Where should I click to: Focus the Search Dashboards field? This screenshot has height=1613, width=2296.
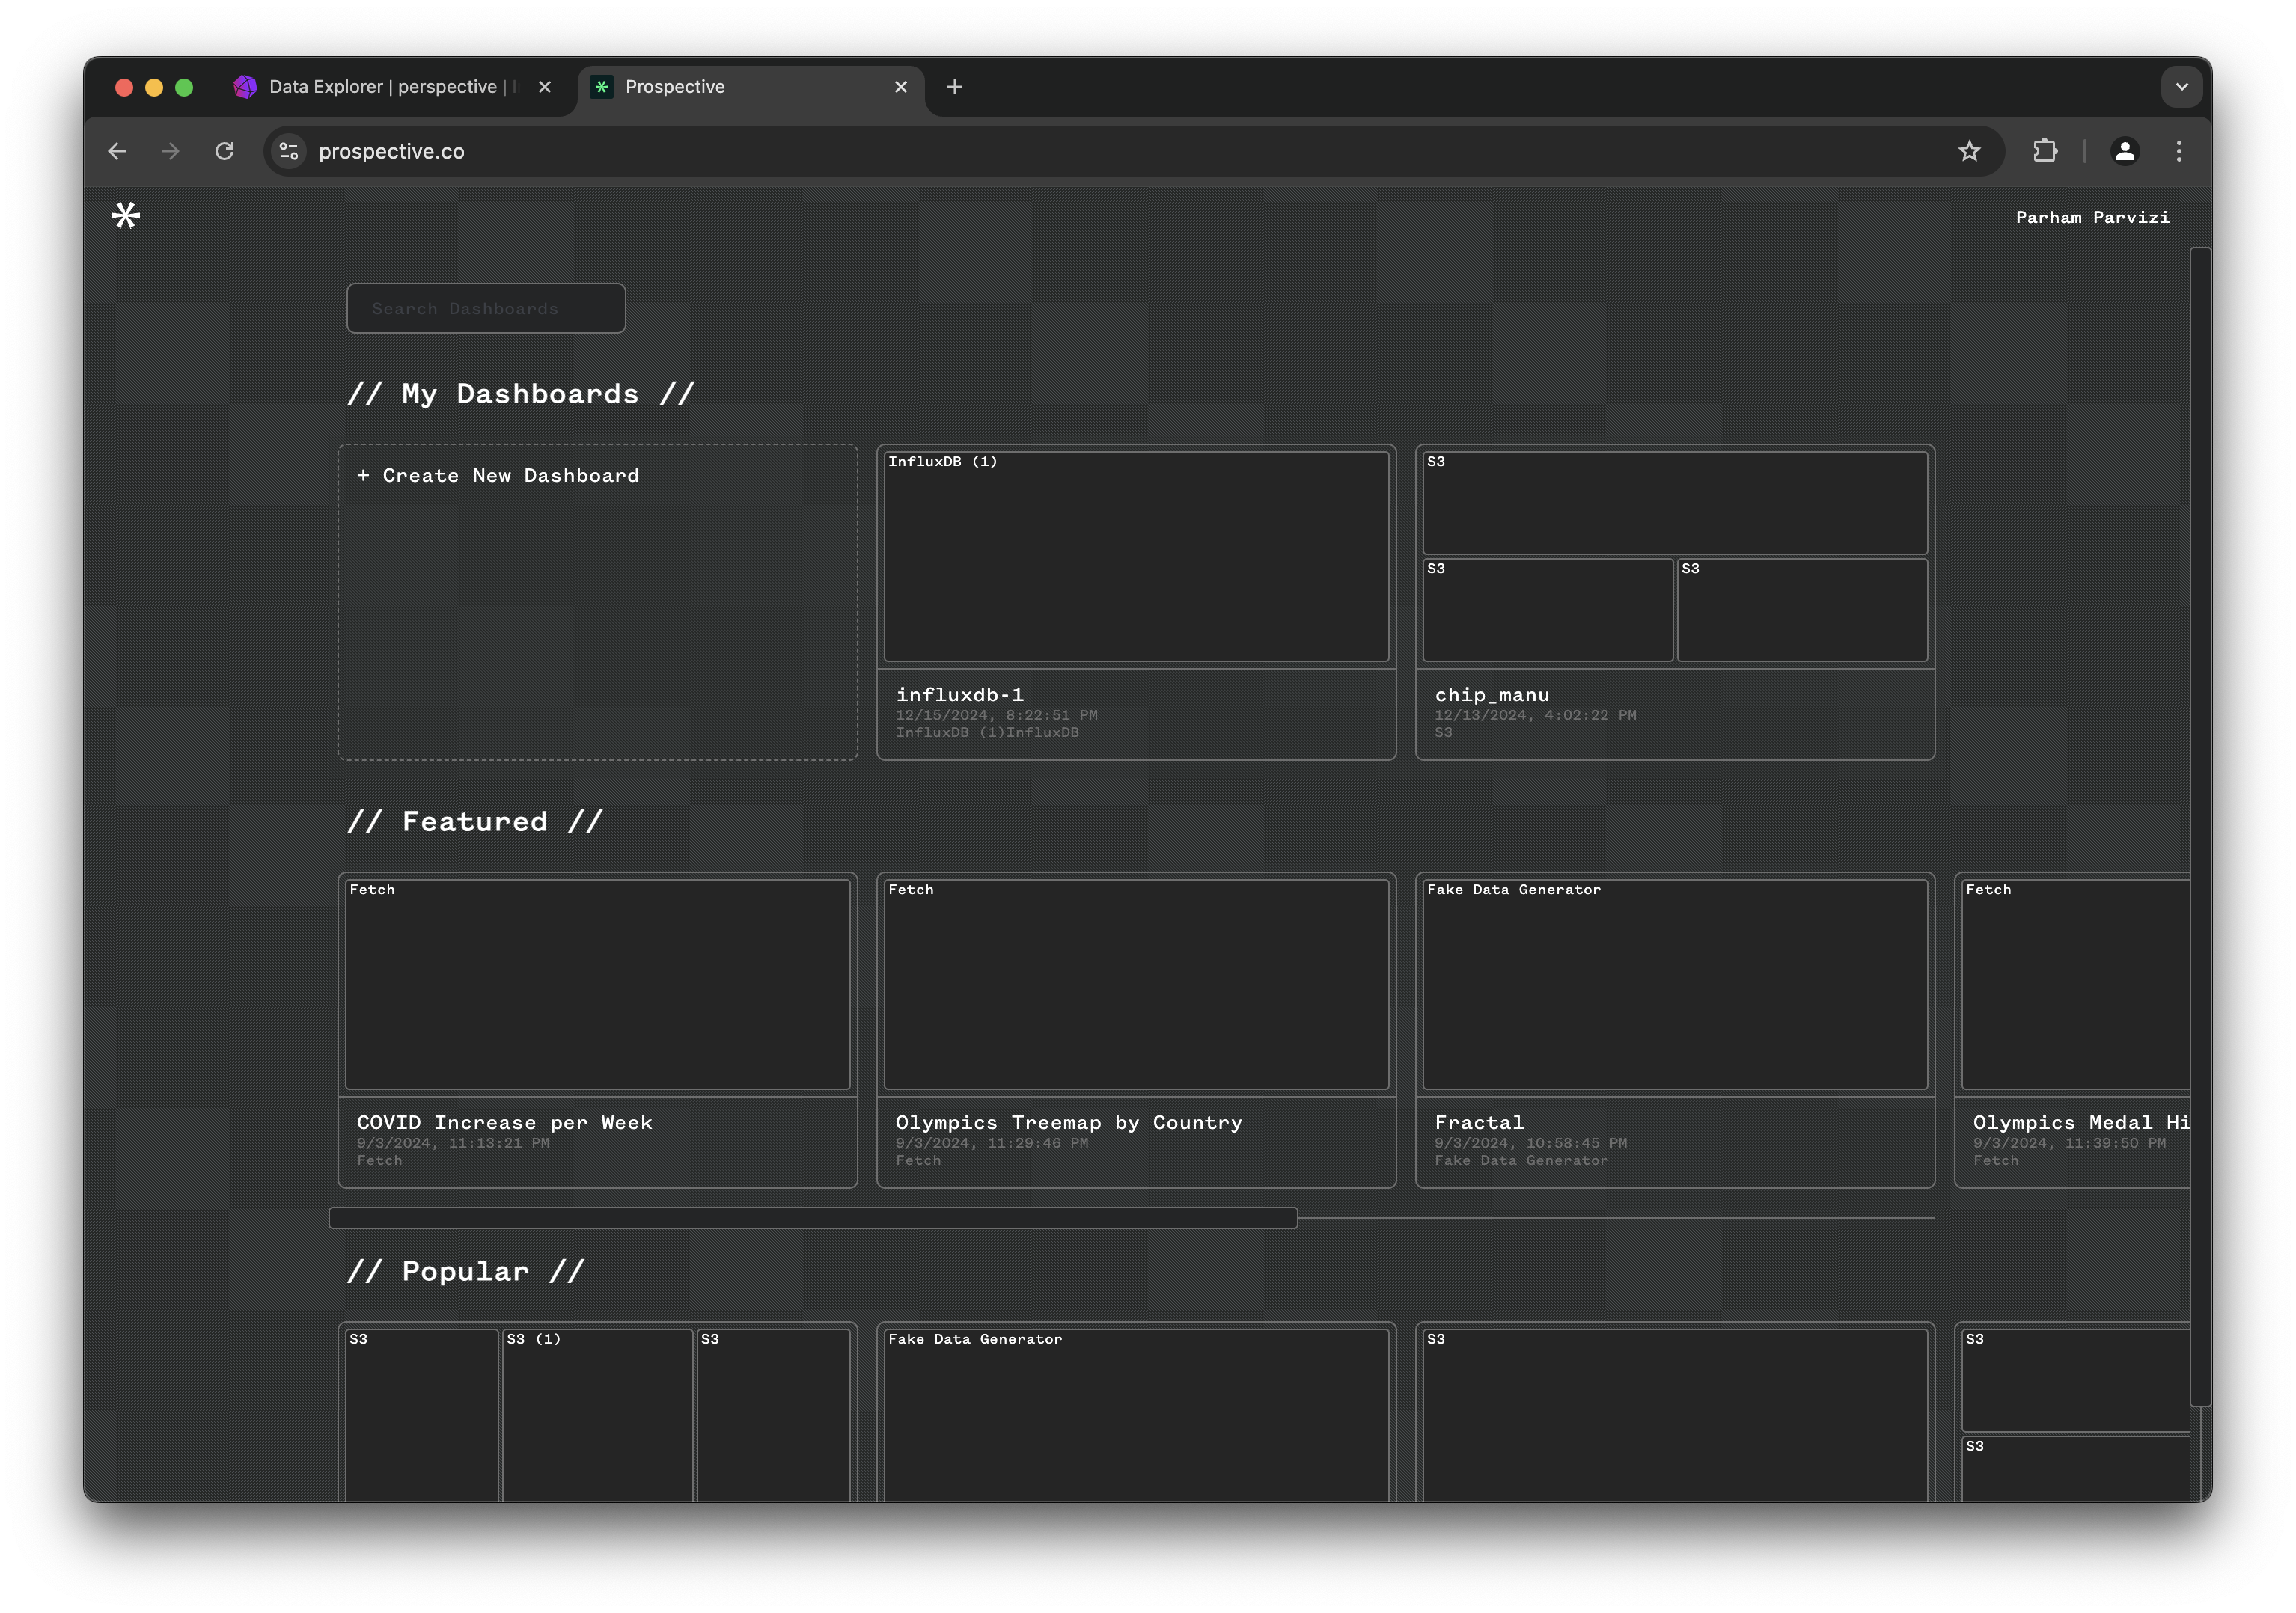click(x=486, y=308)
